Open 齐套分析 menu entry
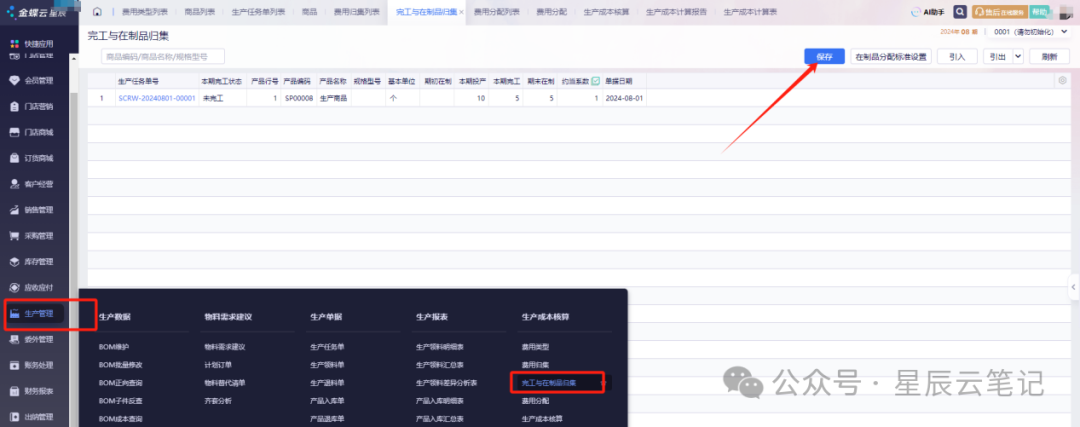Viewport: 1080px width, 427px height. (218, 401)
